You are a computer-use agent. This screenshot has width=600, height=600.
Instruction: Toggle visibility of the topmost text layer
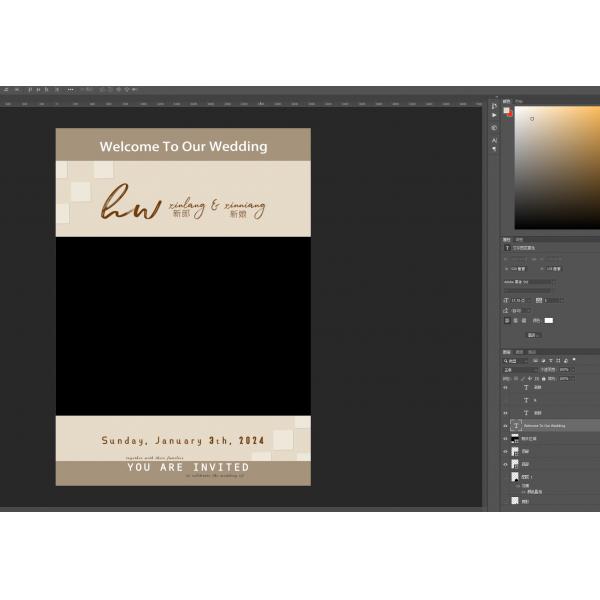click(x=505, y=387)
